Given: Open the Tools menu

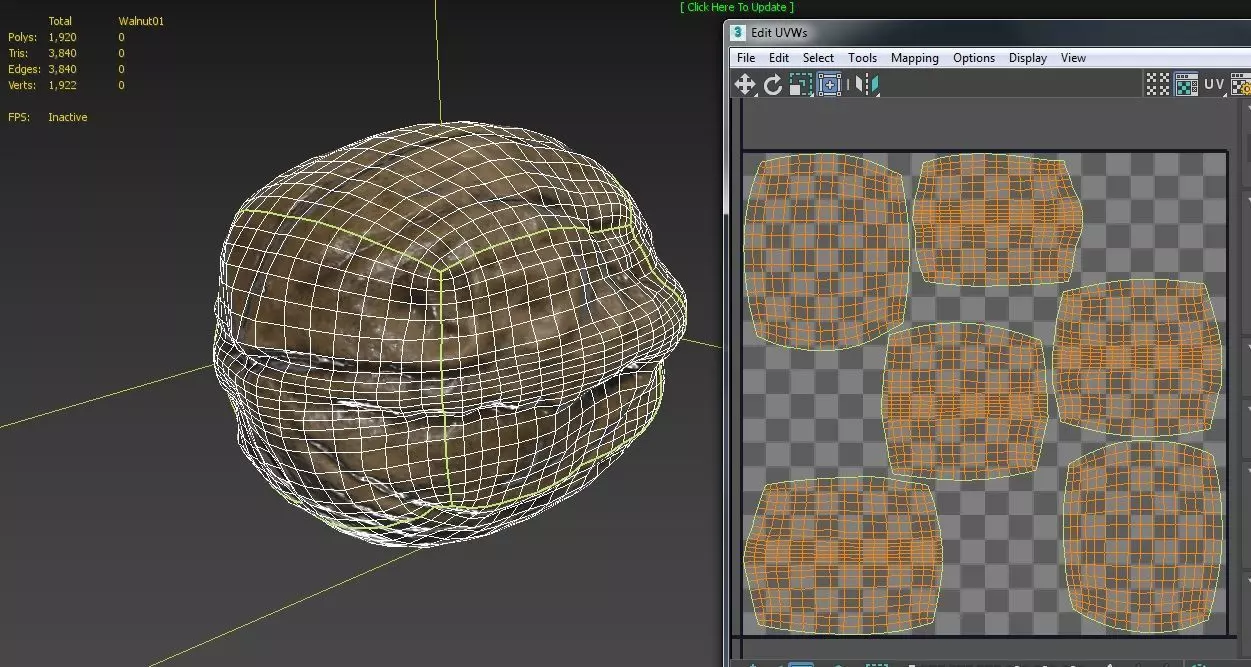Looking at the screenshot, I should [x=862, y=58].
